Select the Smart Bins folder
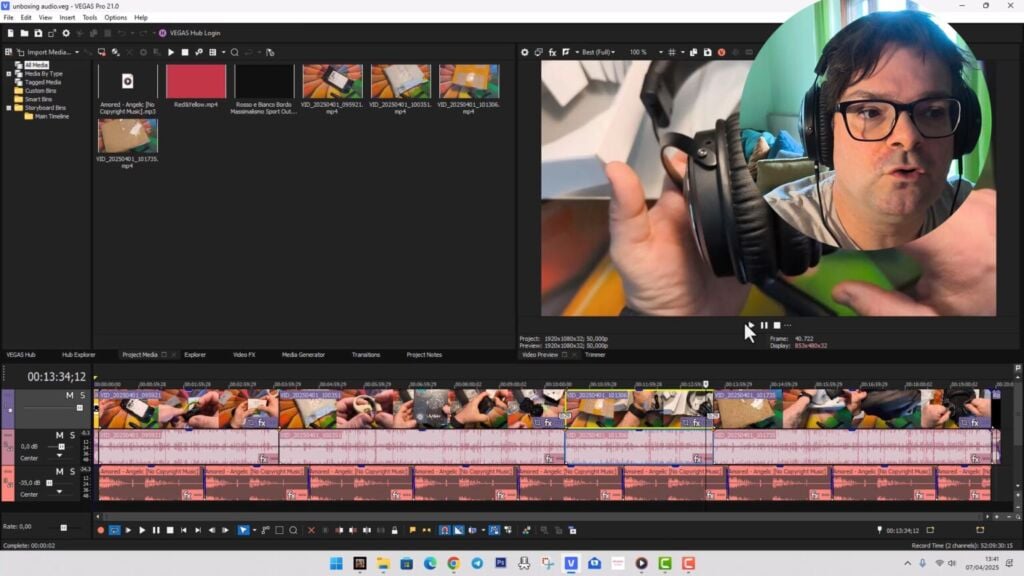Image resolution: width=1024 pixels, height=576 pixels. (x=38, y=99)
